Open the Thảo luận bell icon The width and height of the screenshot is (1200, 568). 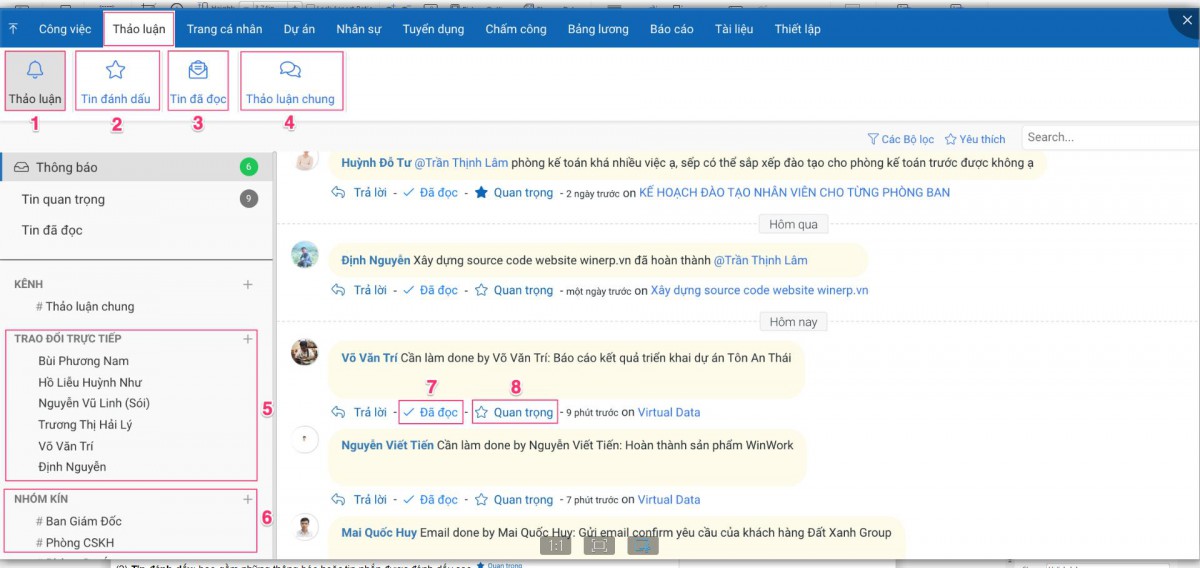[35, 69]
